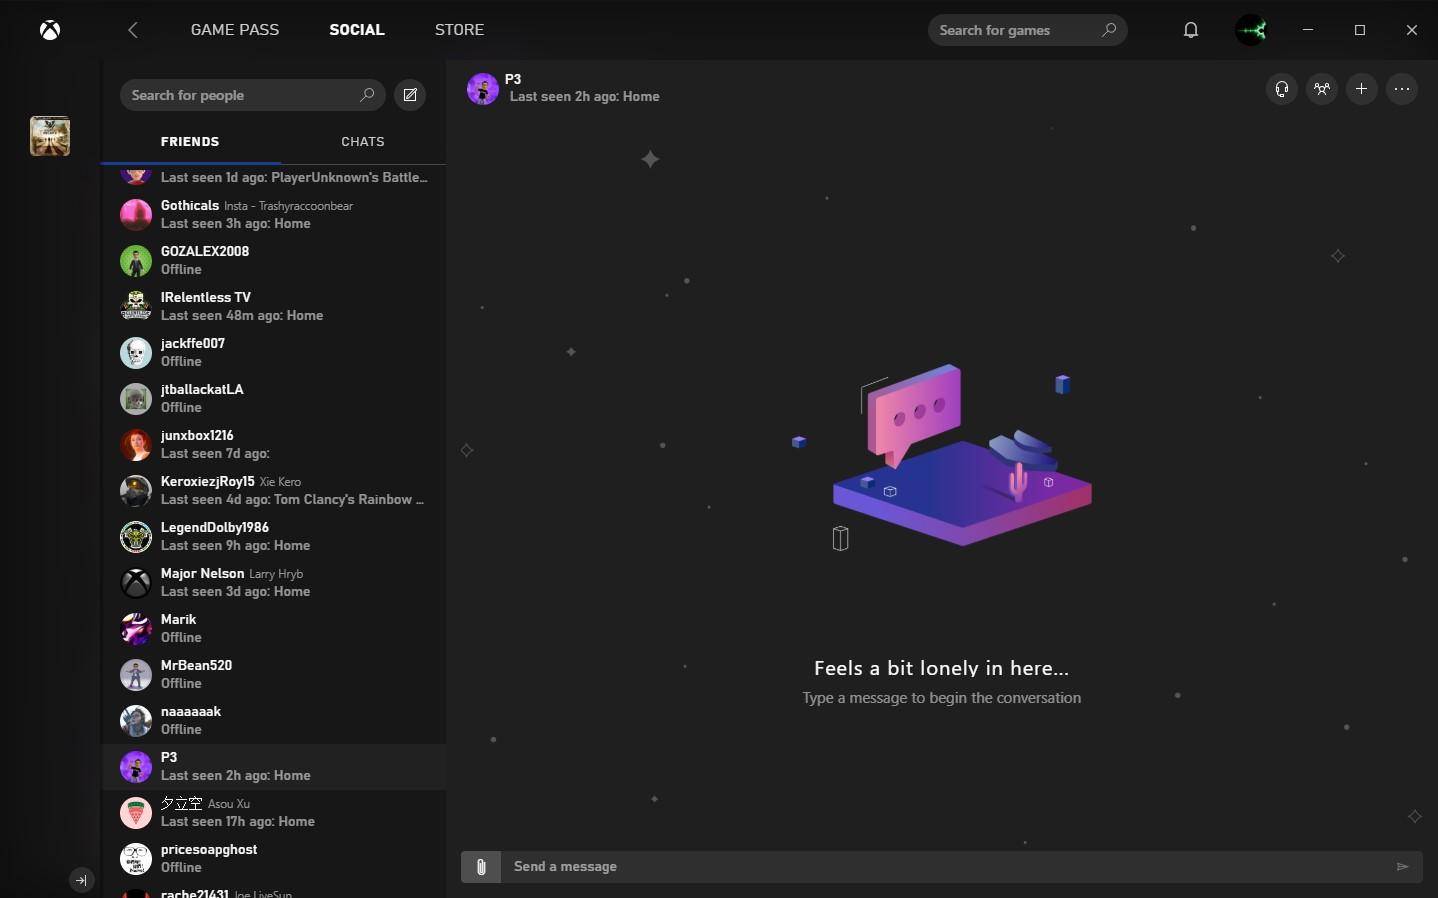1438x898 pixels.
Task: Click the Send a message input box
Action: pyautogui.click(x=942, y=867)
